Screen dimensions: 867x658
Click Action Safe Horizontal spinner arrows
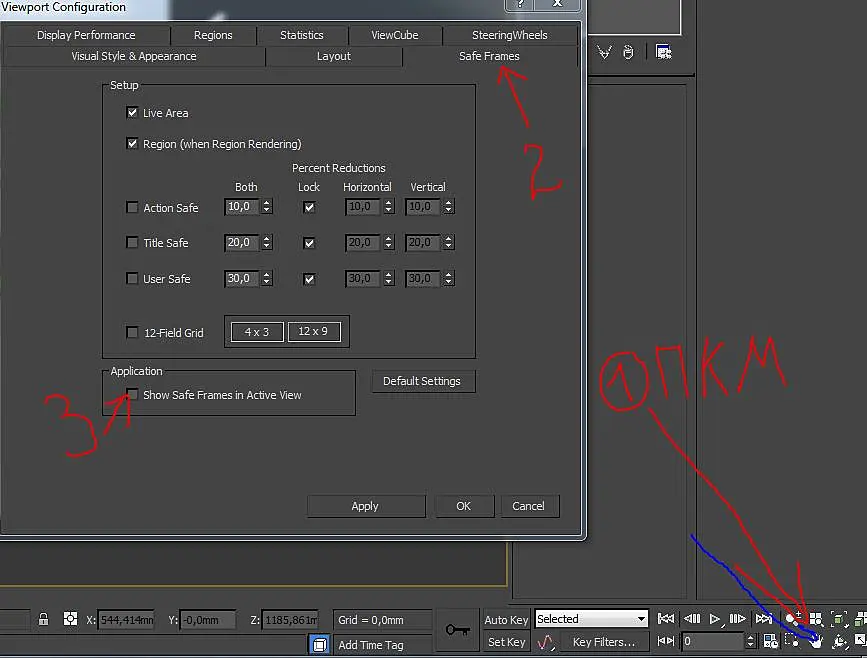(389, 207)
